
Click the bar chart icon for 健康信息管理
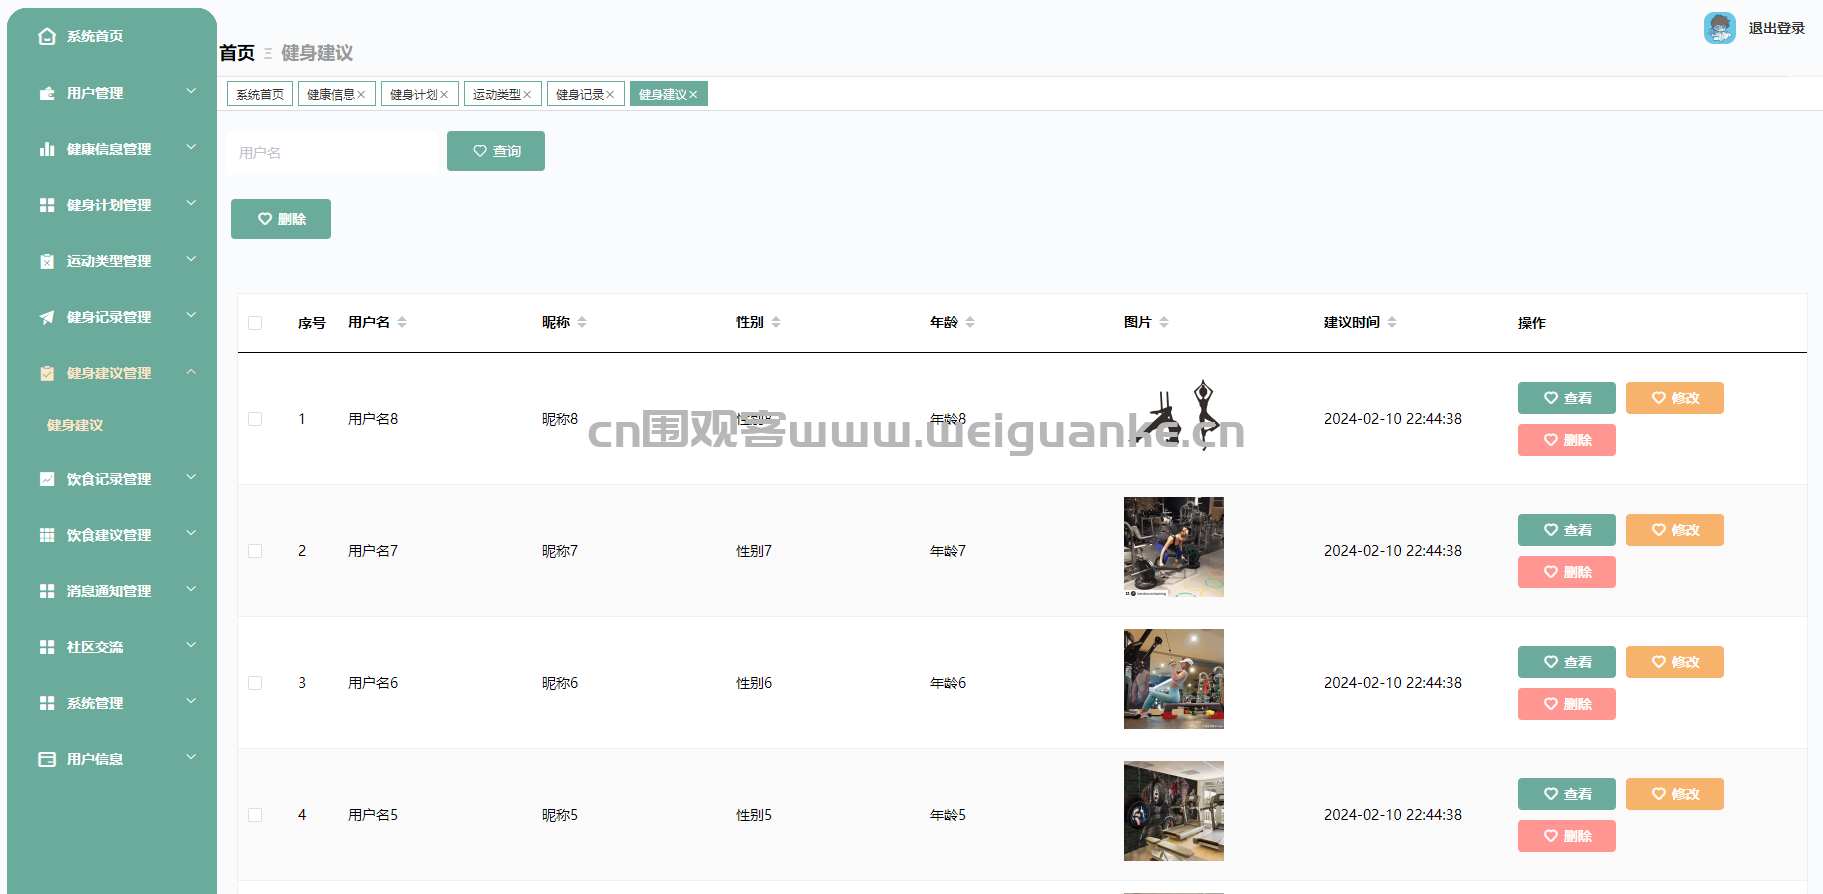[47, 149]
